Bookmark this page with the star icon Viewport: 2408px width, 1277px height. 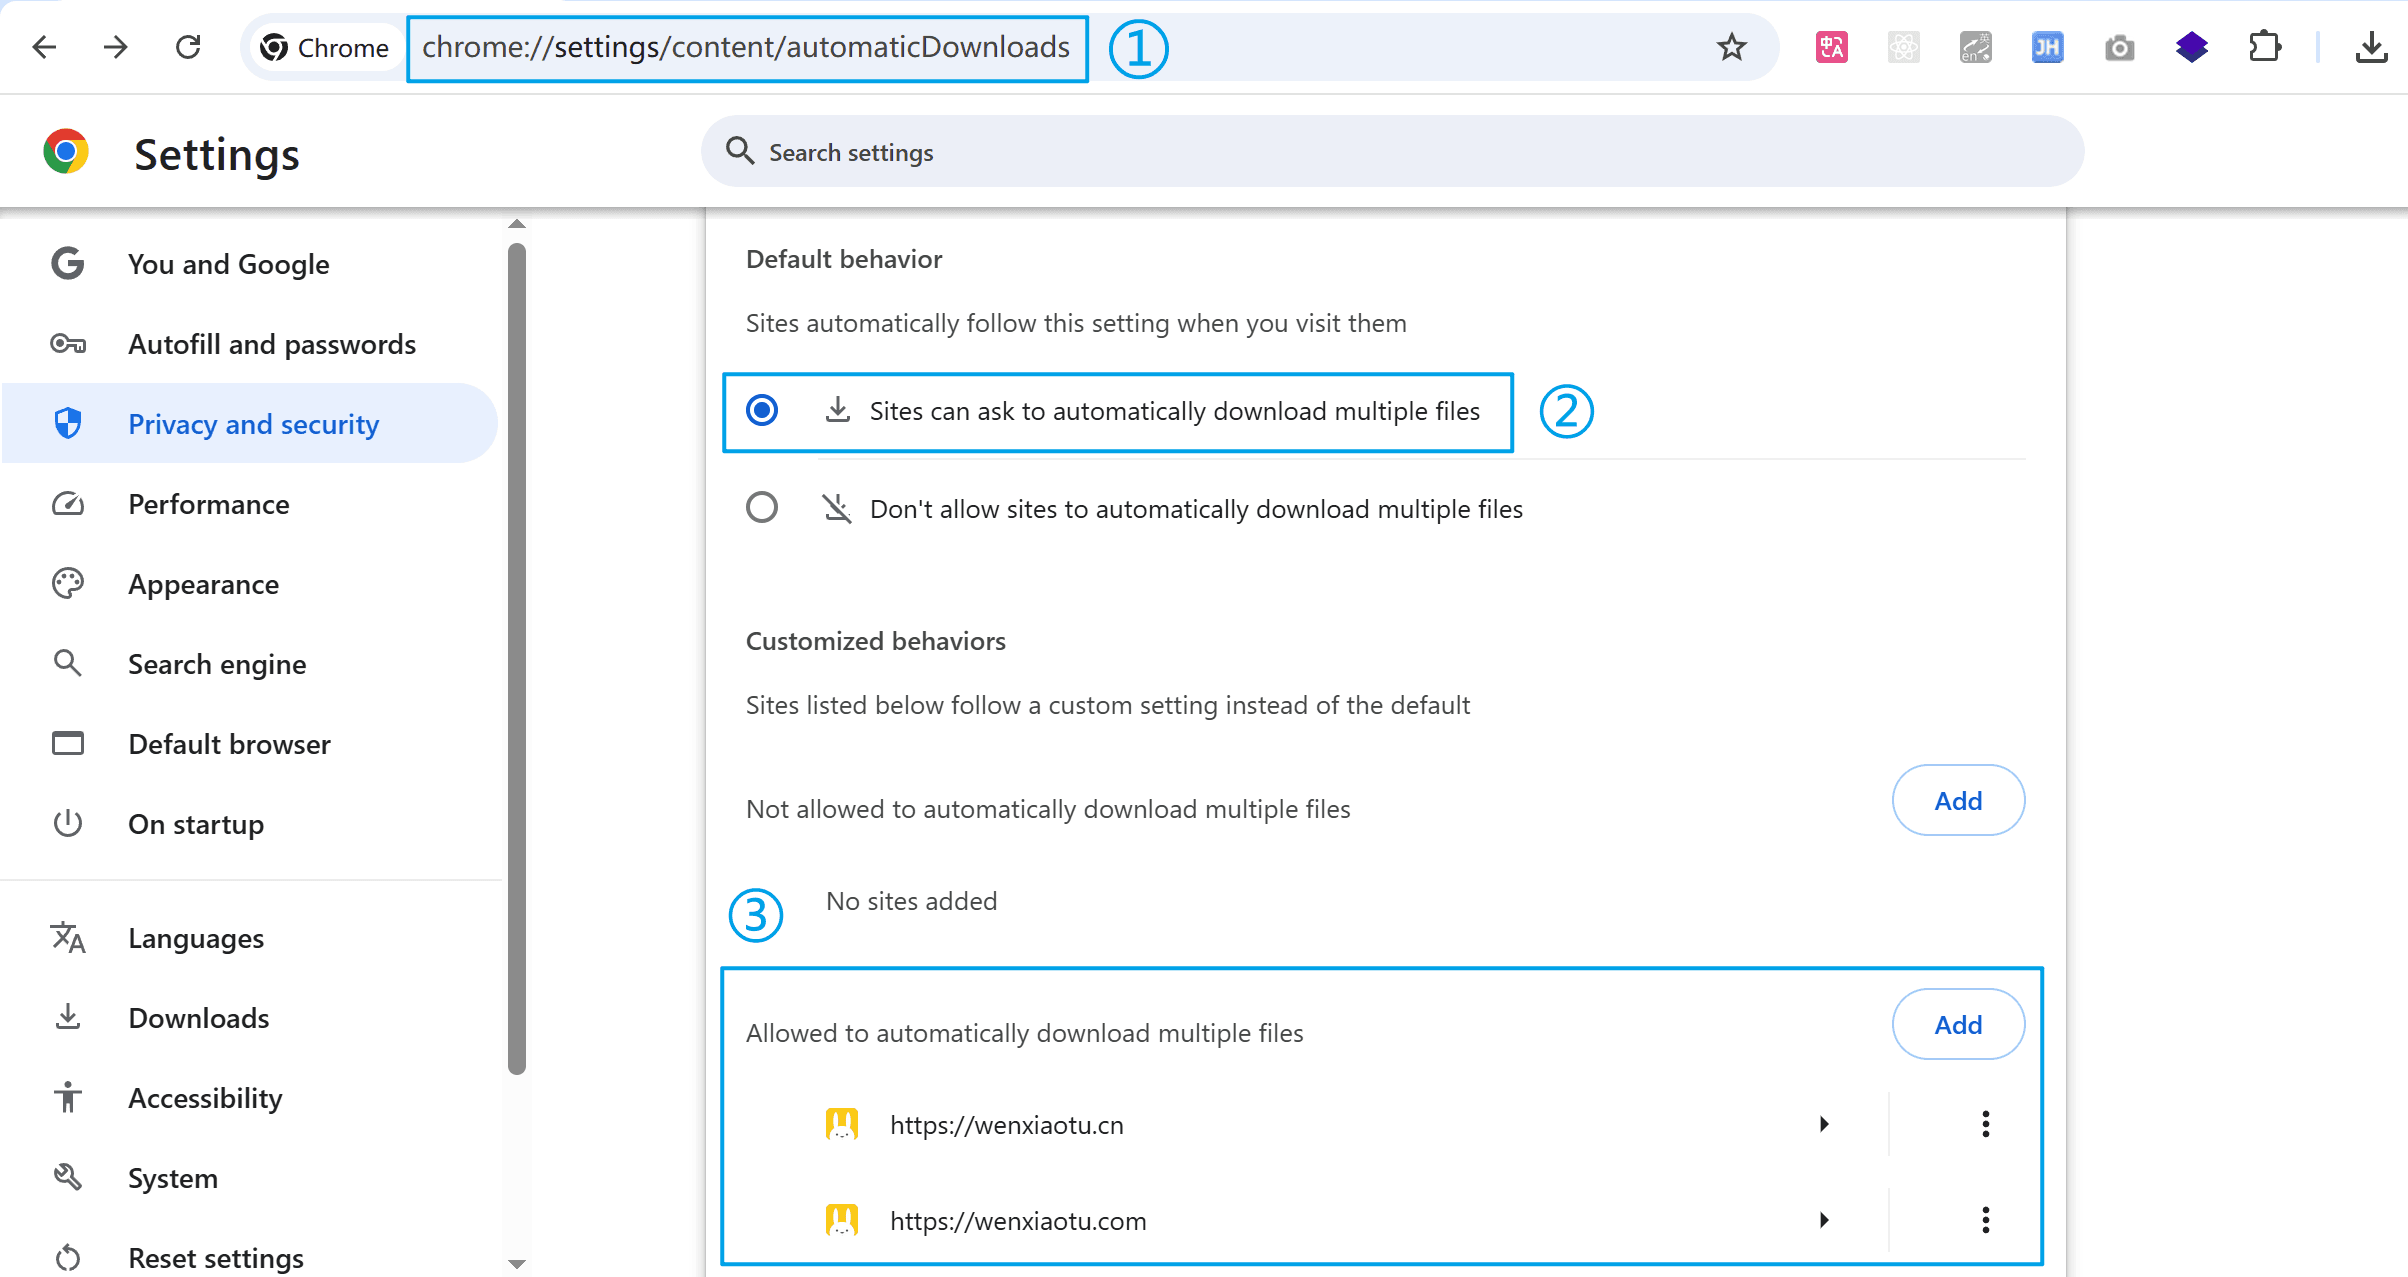coord(1731,47)
